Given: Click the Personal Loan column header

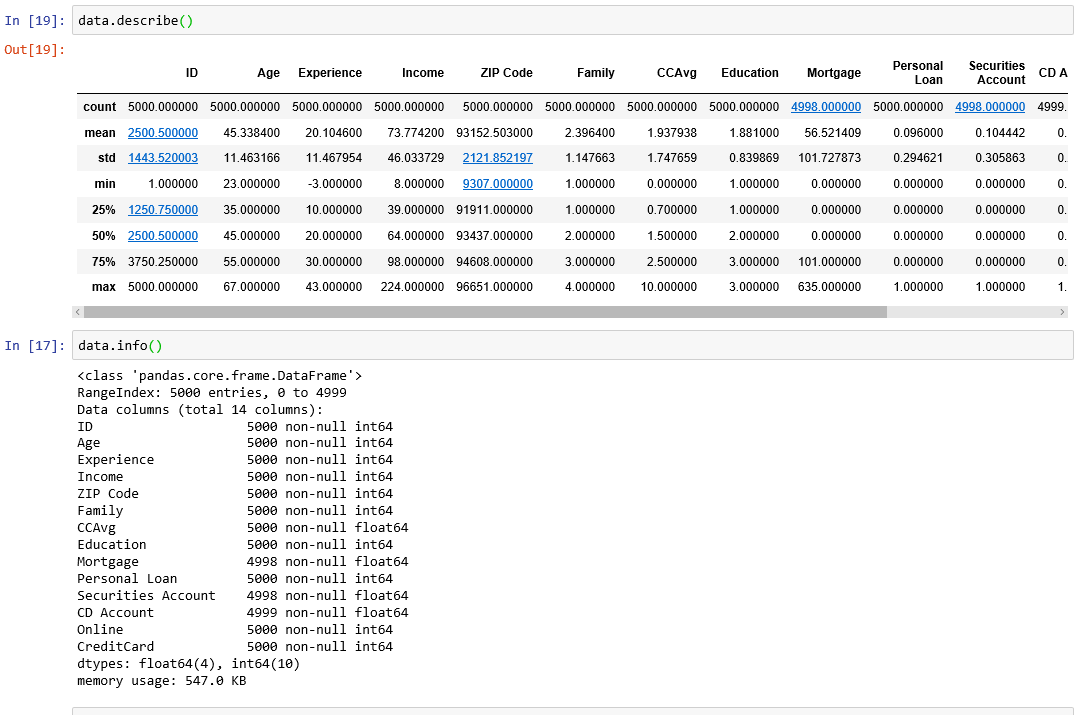Looking at the screenshot, I should pyautogui.click(x=917, y=73).
